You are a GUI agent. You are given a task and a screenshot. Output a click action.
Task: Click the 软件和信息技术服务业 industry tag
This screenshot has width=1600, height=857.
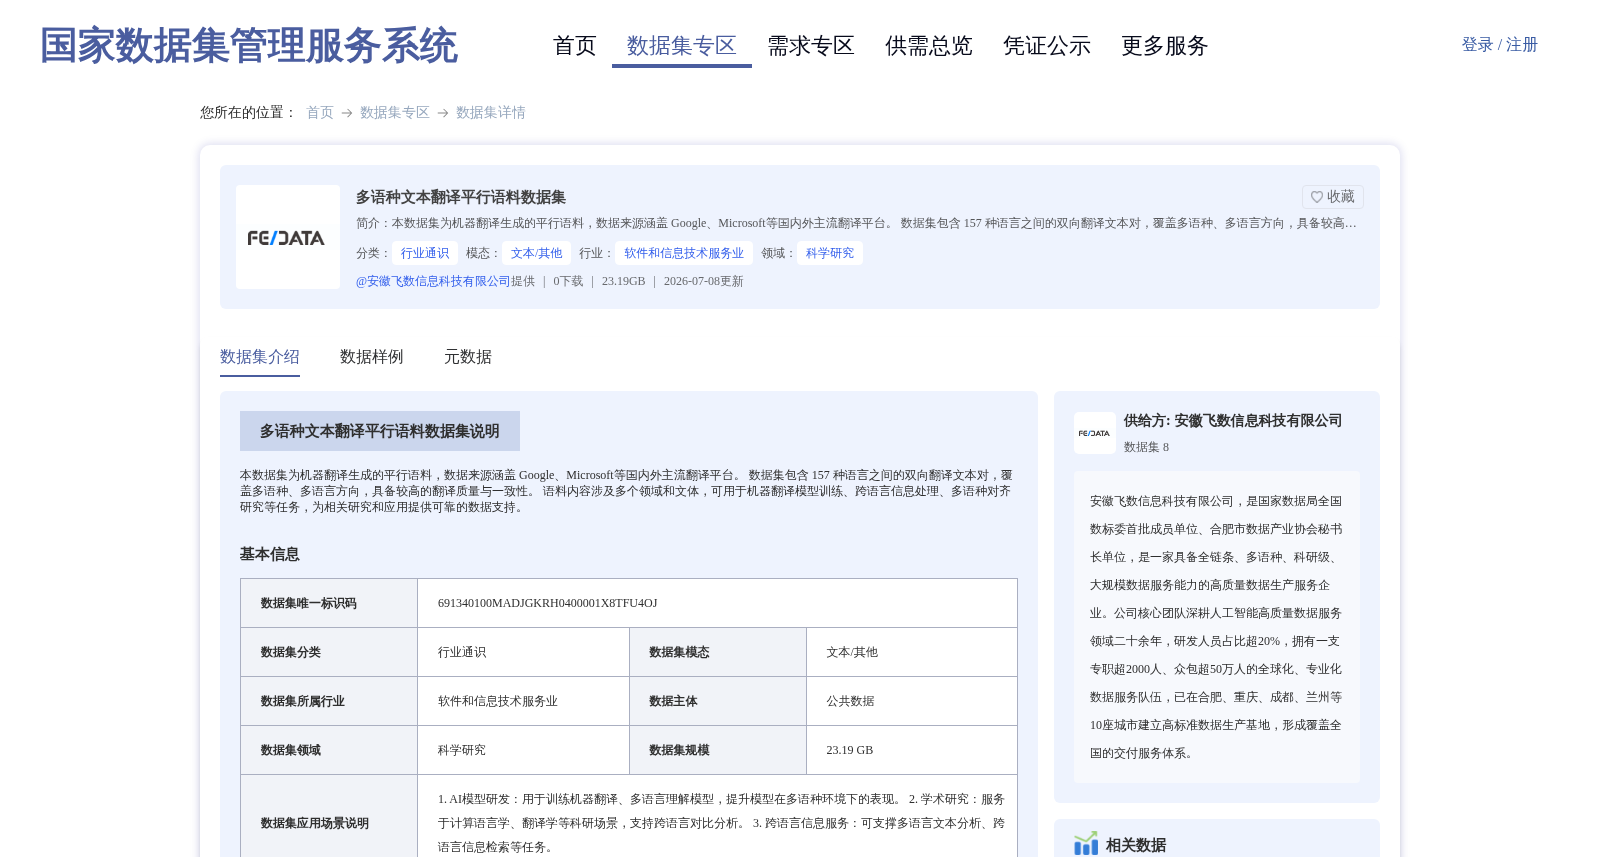click(685, 253)
